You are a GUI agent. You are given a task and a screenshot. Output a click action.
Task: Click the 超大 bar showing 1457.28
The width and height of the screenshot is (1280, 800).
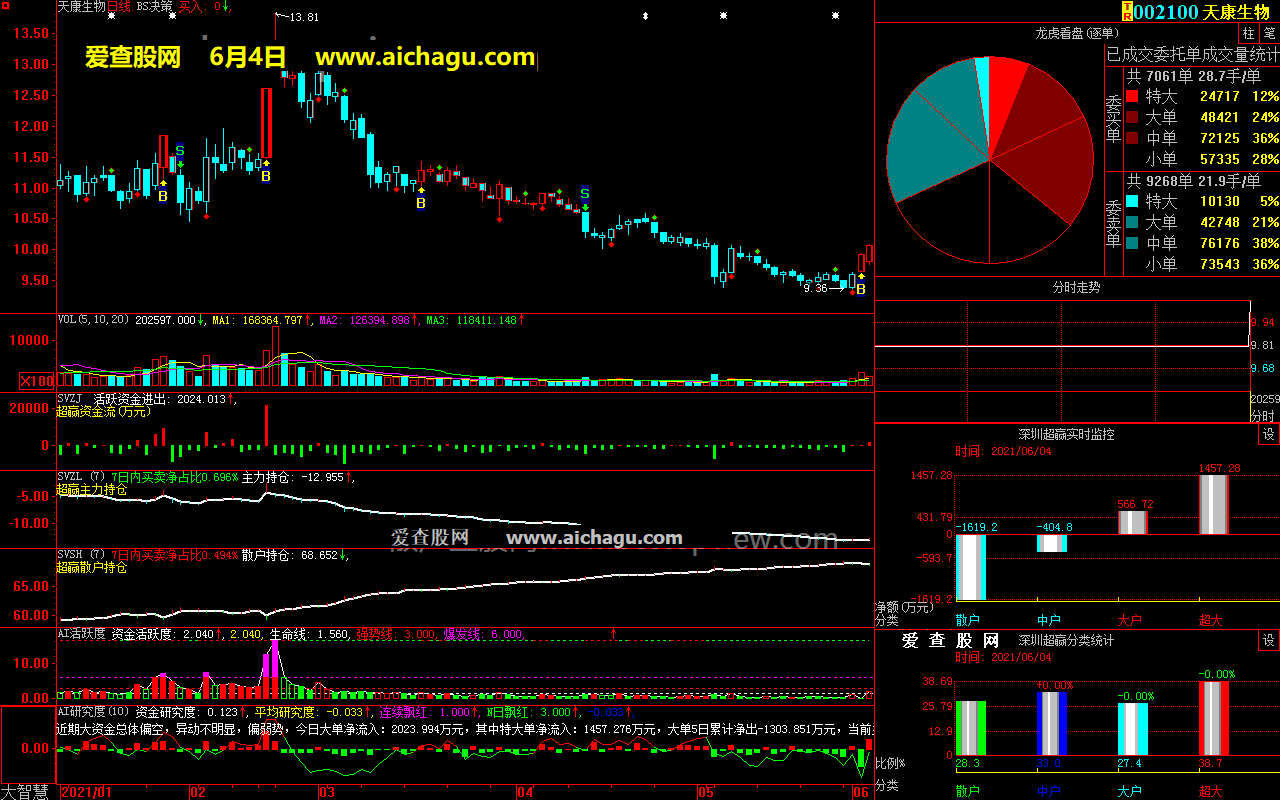pos(1214,504)
